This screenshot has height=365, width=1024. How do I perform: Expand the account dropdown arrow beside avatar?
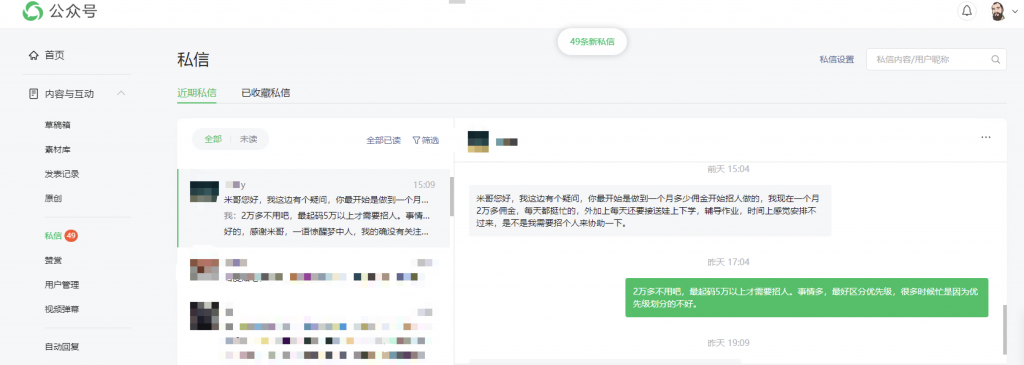point(1014,12)
